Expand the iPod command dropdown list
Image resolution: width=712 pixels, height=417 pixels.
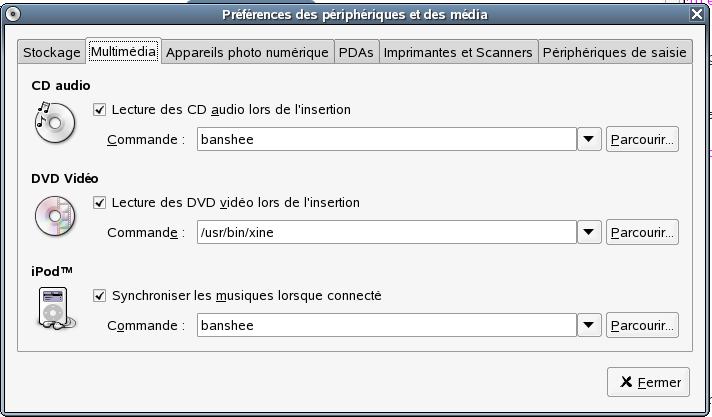tap(589, 325)
